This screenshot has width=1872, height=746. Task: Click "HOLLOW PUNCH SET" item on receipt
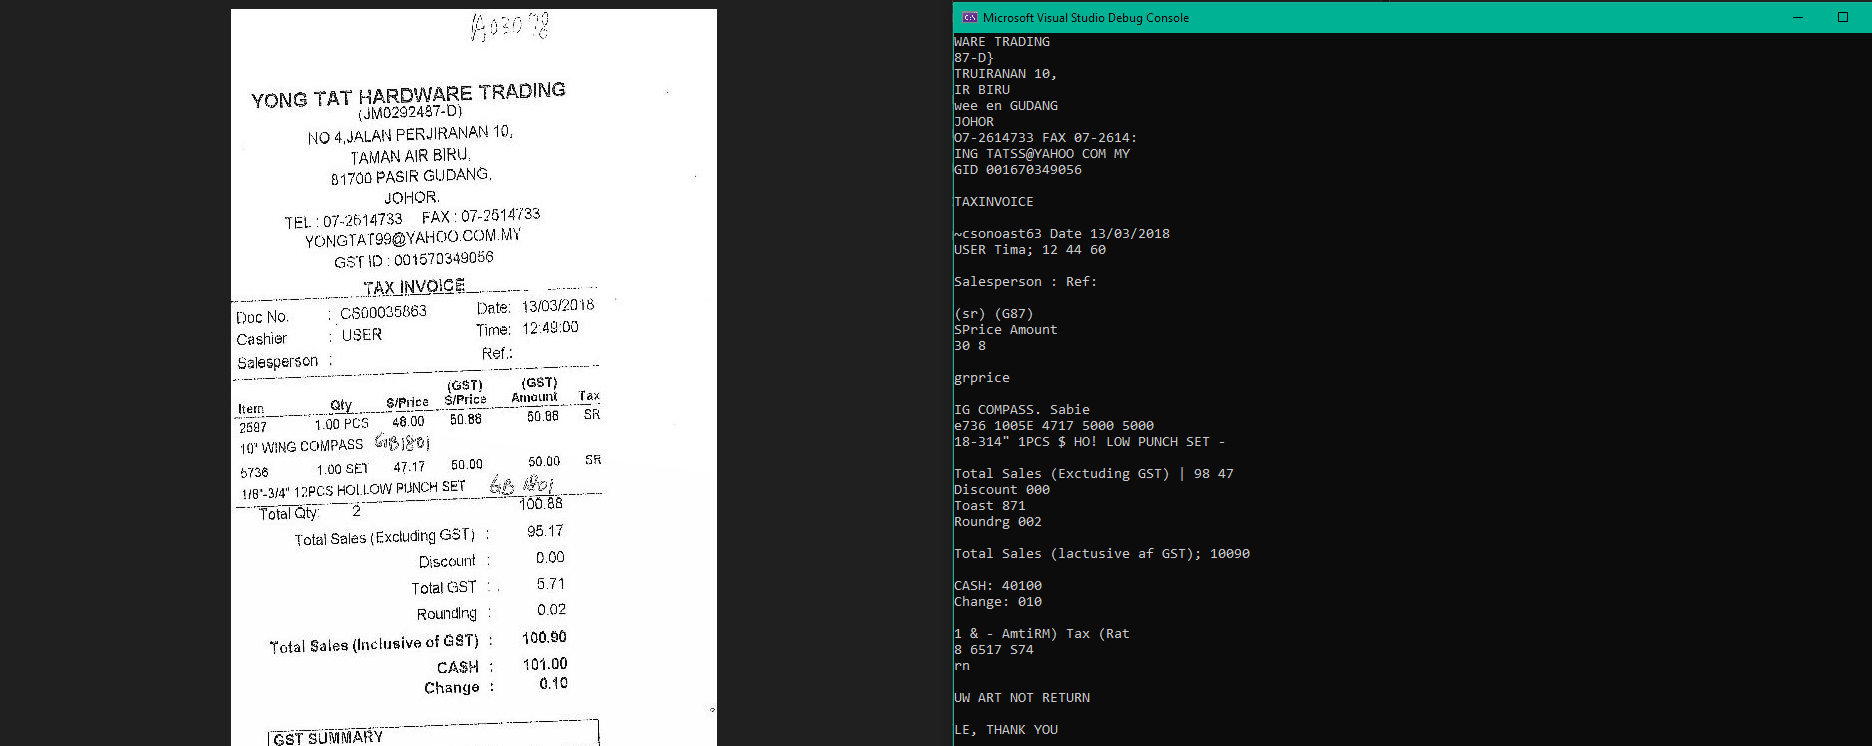(401, 489)
